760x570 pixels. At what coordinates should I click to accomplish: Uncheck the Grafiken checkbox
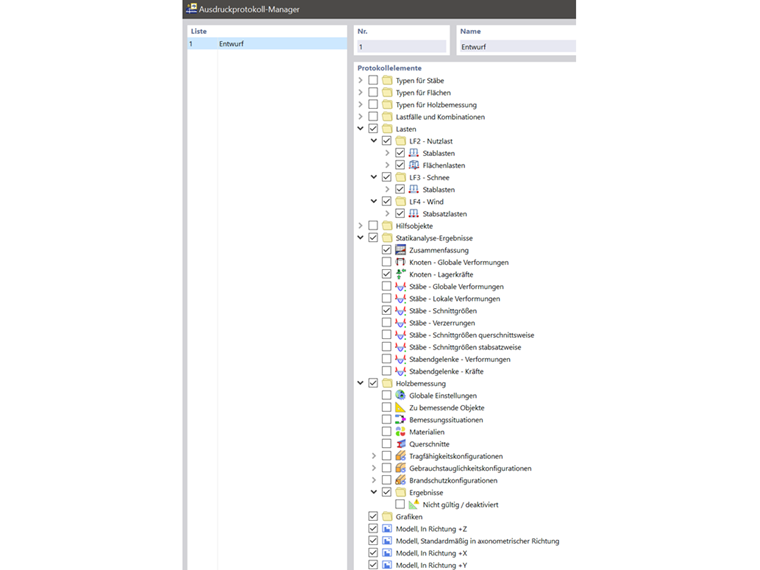tap(373, 516)
